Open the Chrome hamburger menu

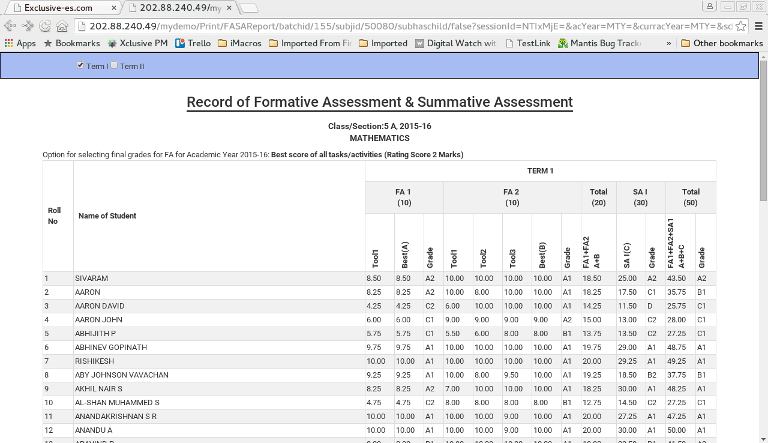[758, 25]
